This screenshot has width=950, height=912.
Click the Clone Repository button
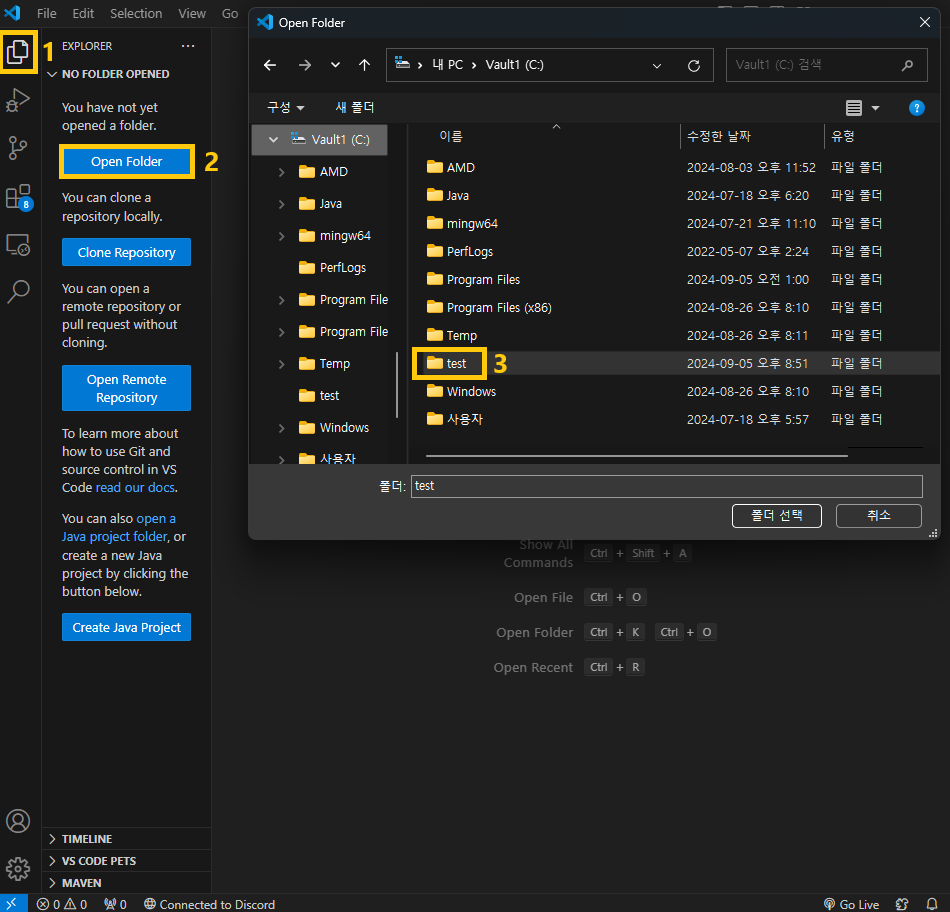[x=126, y=252]
